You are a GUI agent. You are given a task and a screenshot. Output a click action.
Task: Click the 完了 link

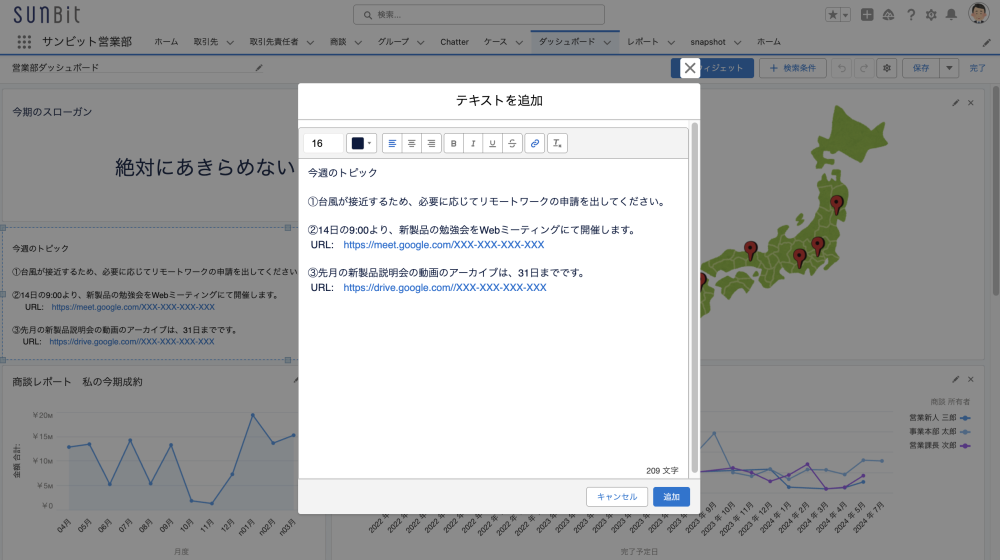(978, 68)
